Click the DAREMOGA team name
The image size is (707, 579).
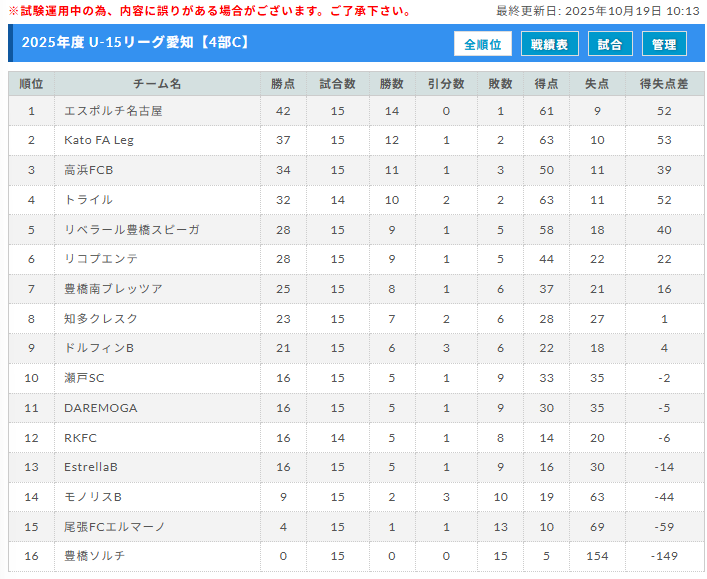(x=100, y=408)
